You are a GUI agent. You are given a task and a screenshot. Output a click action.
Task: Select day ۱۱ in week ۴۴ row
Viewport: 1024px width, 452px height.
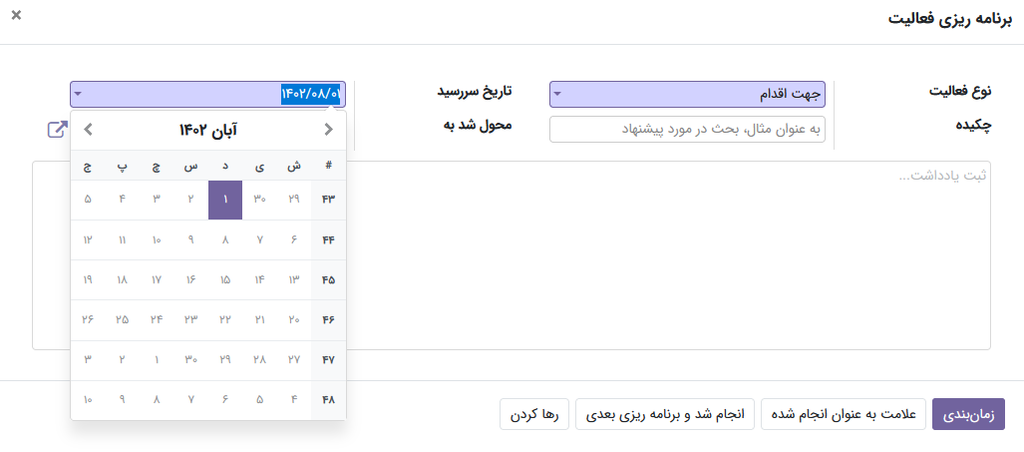point(122,240)
